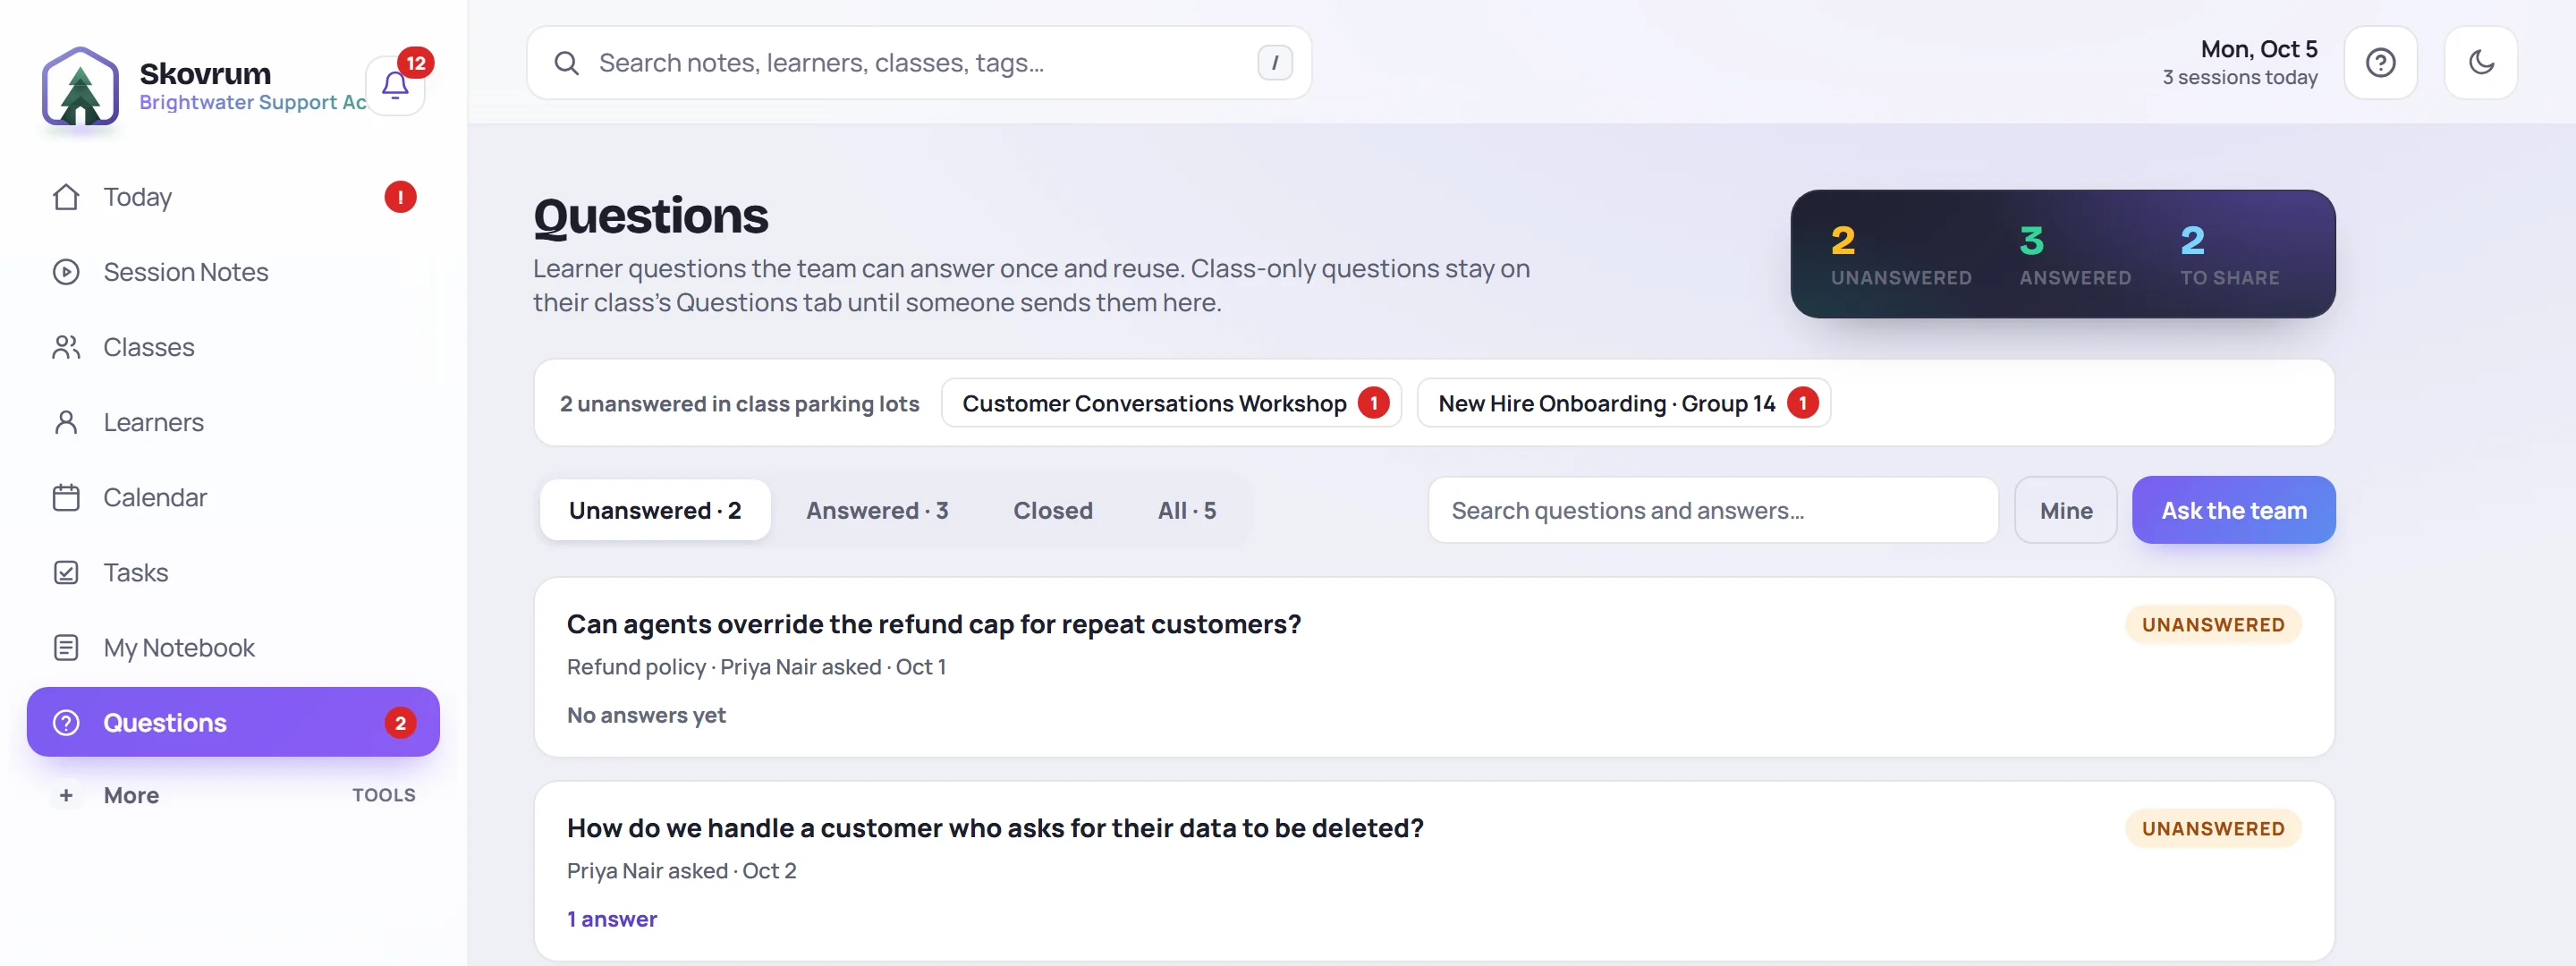The height and width of the screenshot is (966, 2576).
Task: Click the Skovrum tree logo
Action: pyautogui.click(x=80, y=87)
